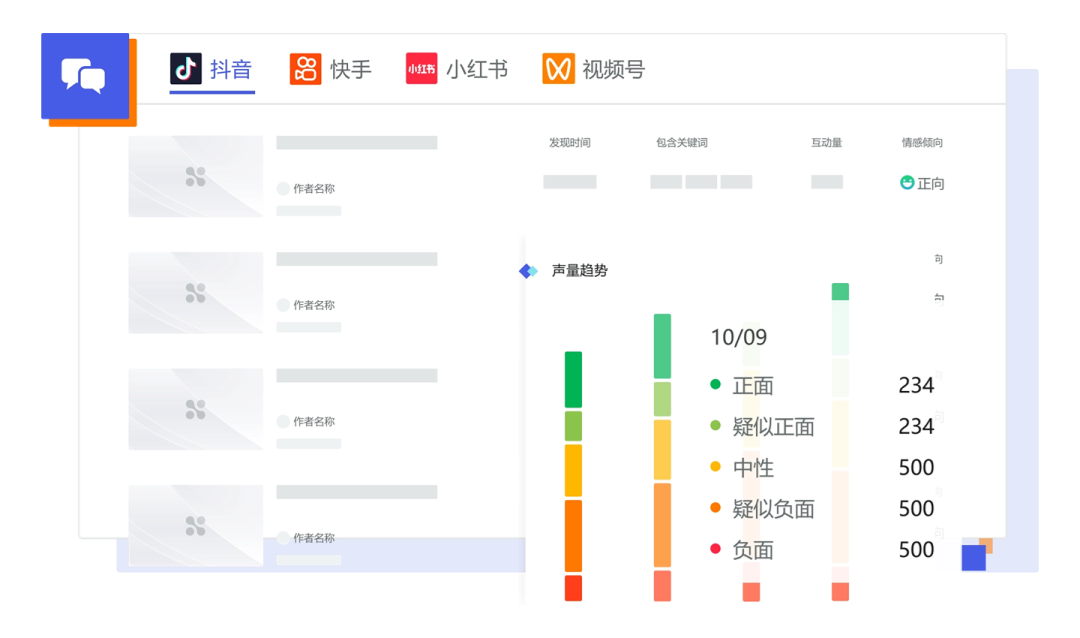
Task: Click the 情感倾向 column header
Action: coord(922,143)
